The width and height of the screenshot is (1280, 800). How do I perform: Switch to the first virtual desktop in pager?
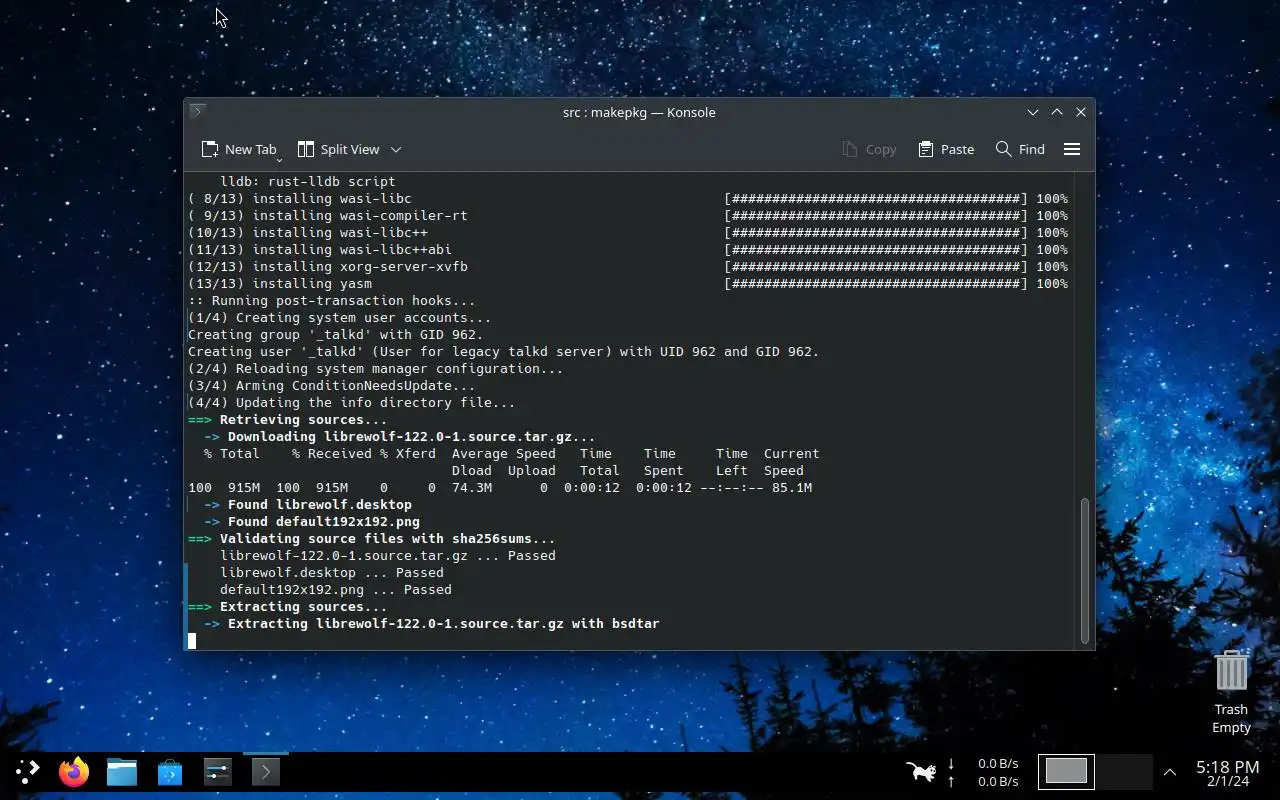coord(1066,771)
